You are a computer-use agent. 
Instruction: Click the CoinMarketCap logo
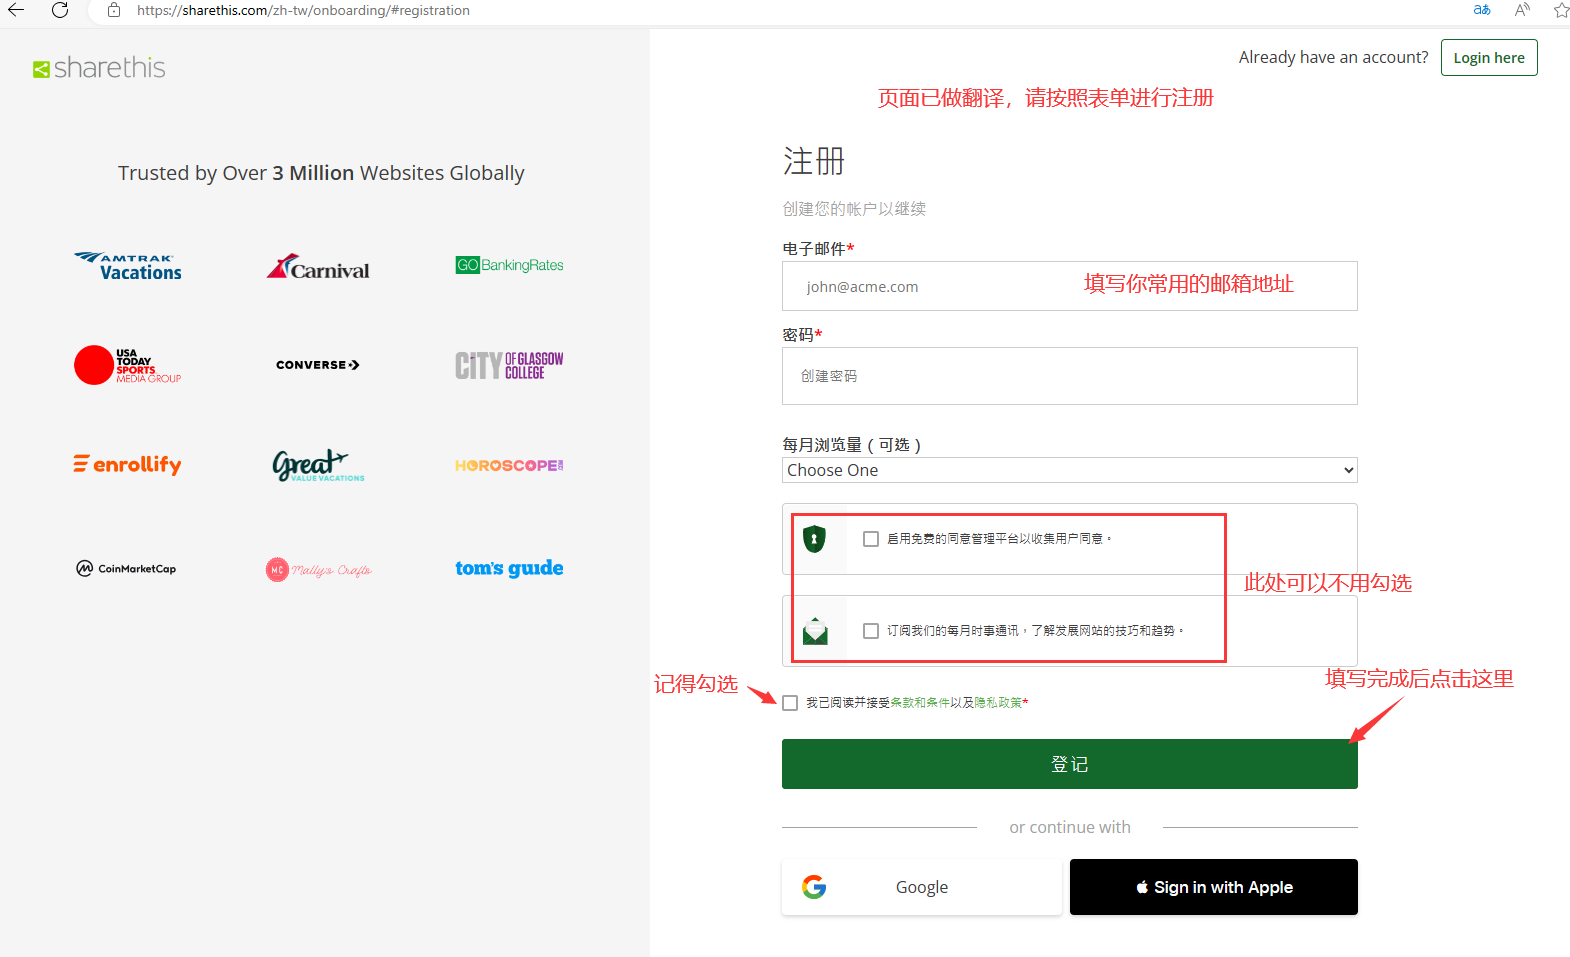pyautogui.click(x=127, y=568)
